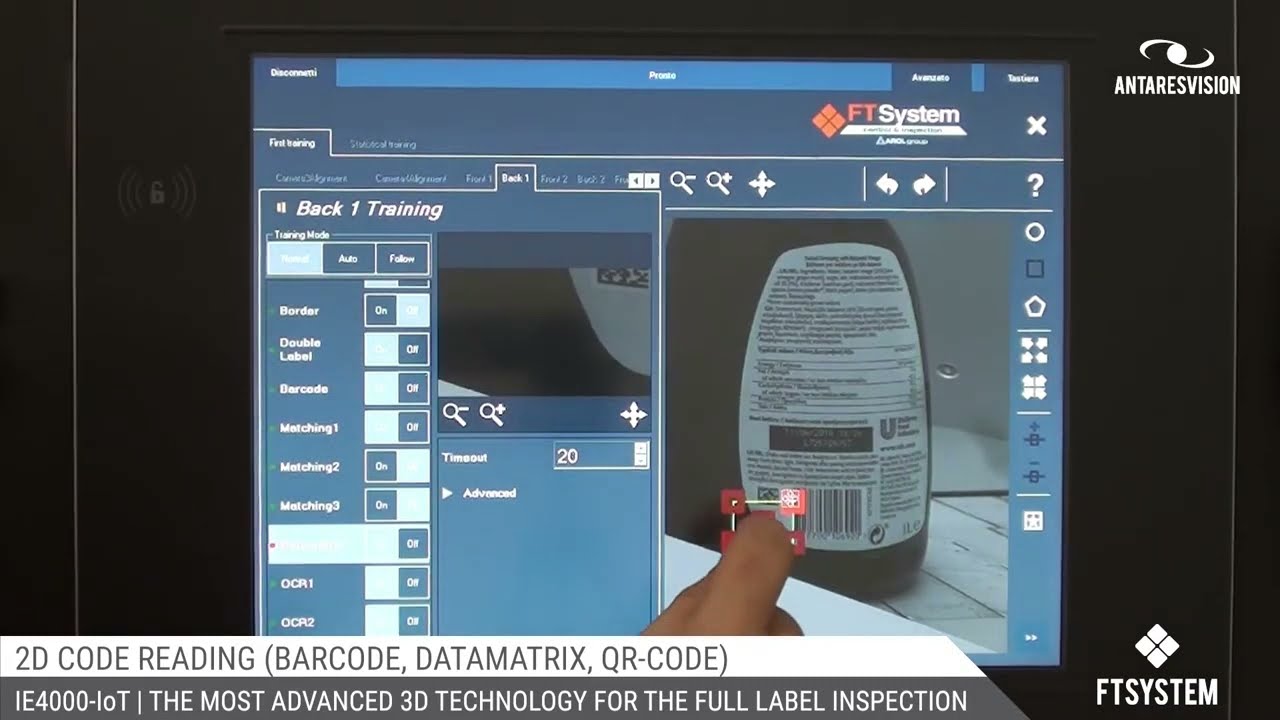This screenshot has height=720, width=1280.
Task: Click the Disconnetti button
Action: [294, 73]
